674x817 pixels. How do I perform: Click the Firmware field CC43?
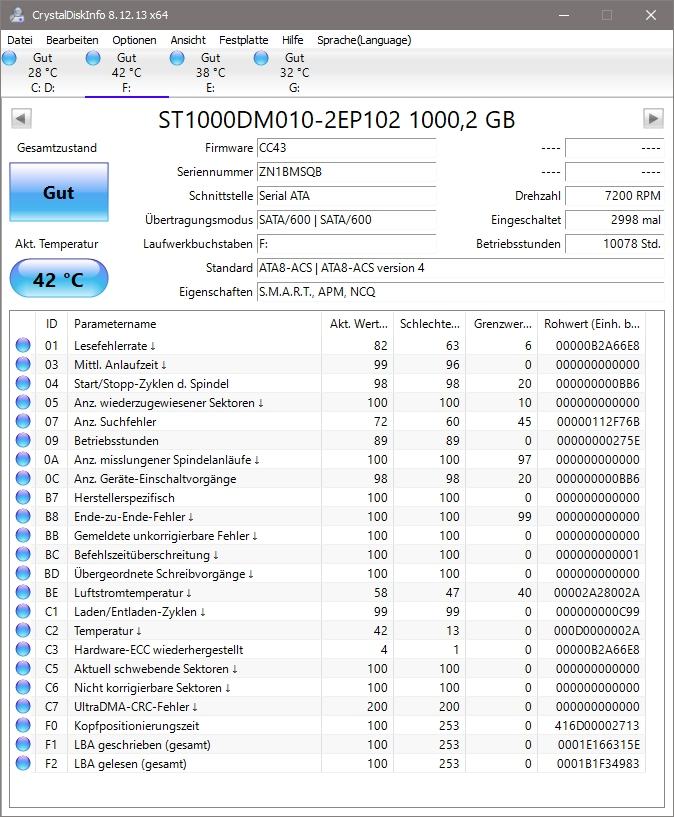346,148
